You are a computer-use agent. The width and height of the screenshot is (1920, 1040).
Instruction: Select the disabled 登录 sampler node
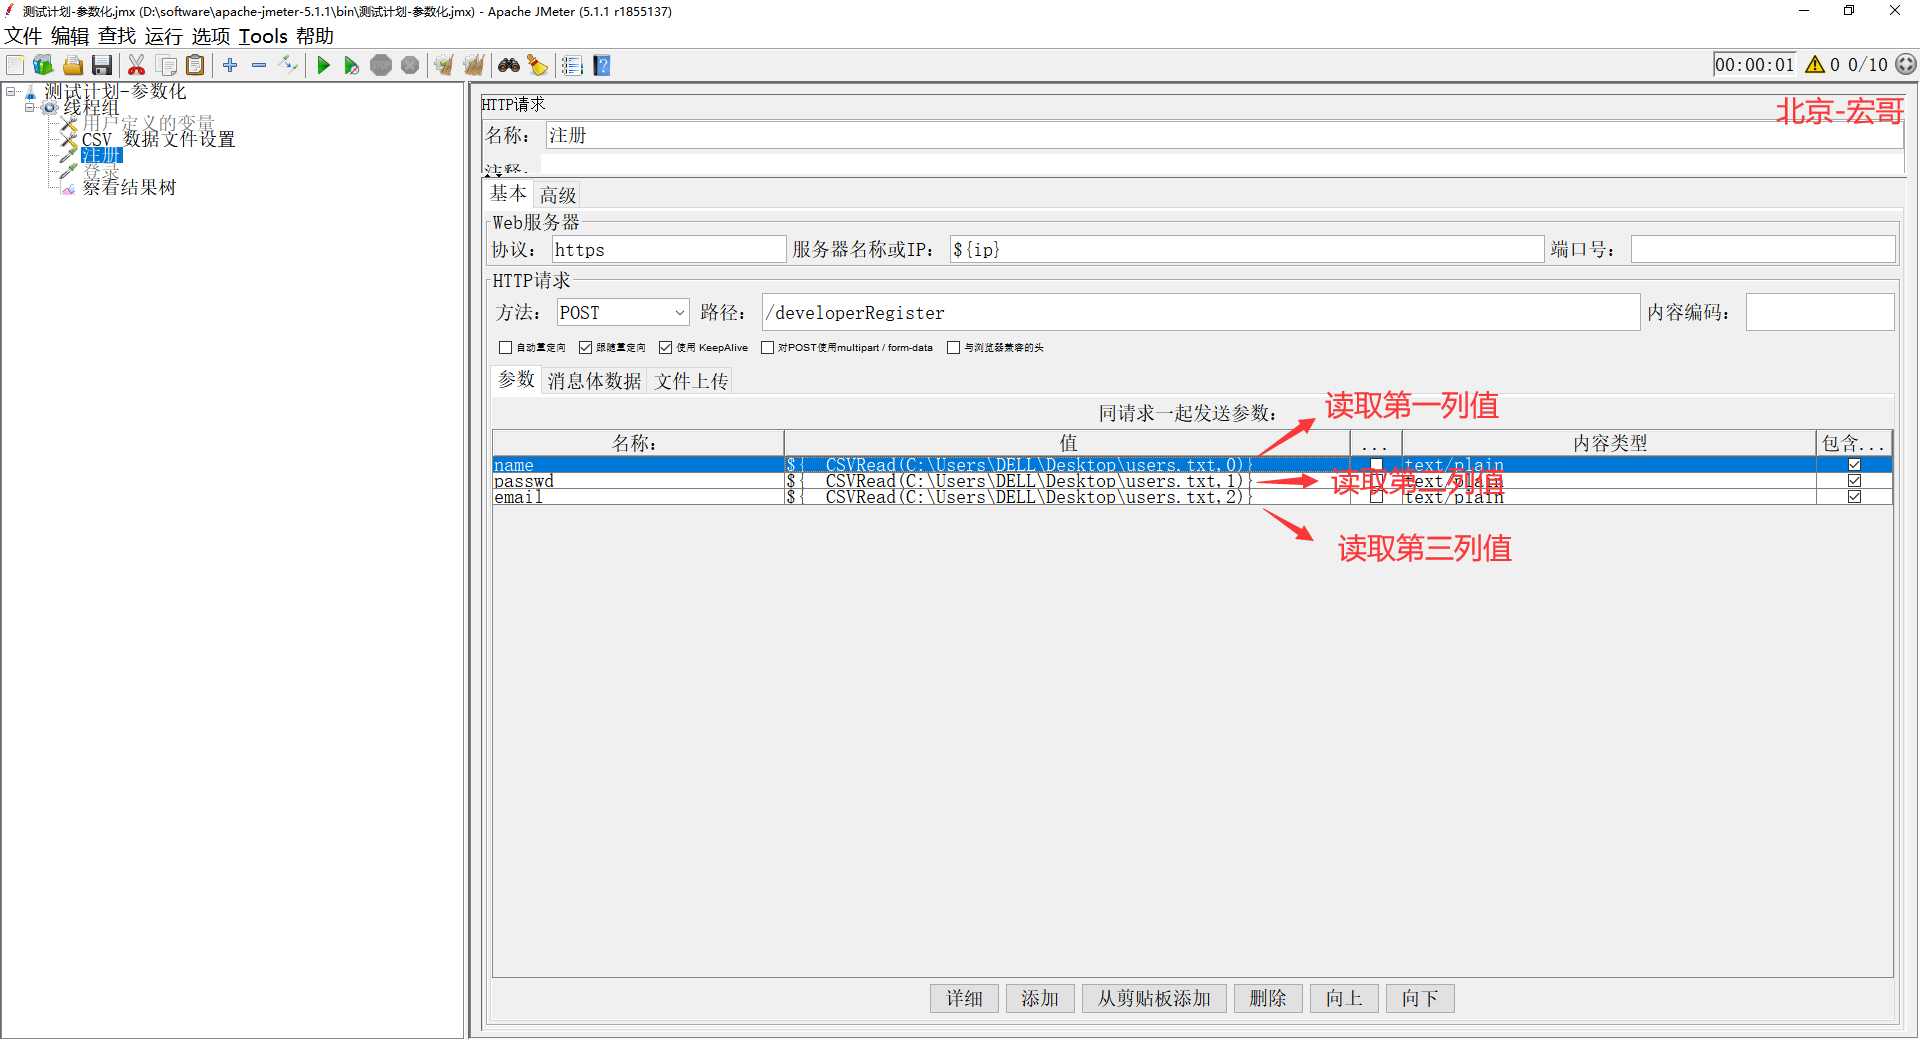101,172
